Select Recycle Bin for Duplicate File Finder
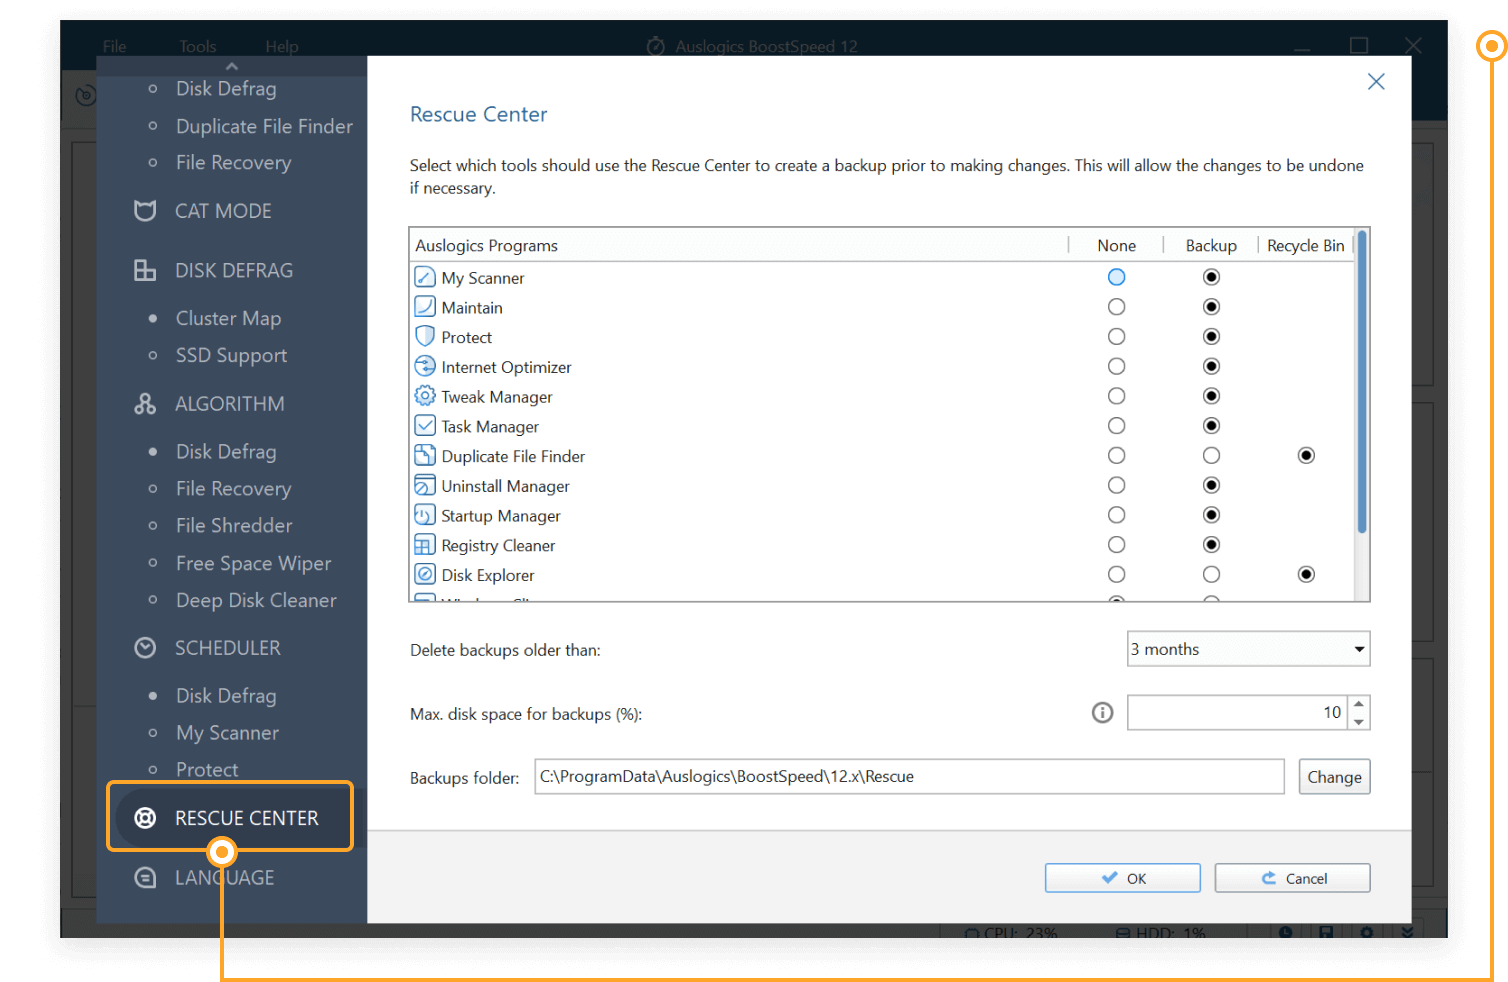 point(1306,456)
